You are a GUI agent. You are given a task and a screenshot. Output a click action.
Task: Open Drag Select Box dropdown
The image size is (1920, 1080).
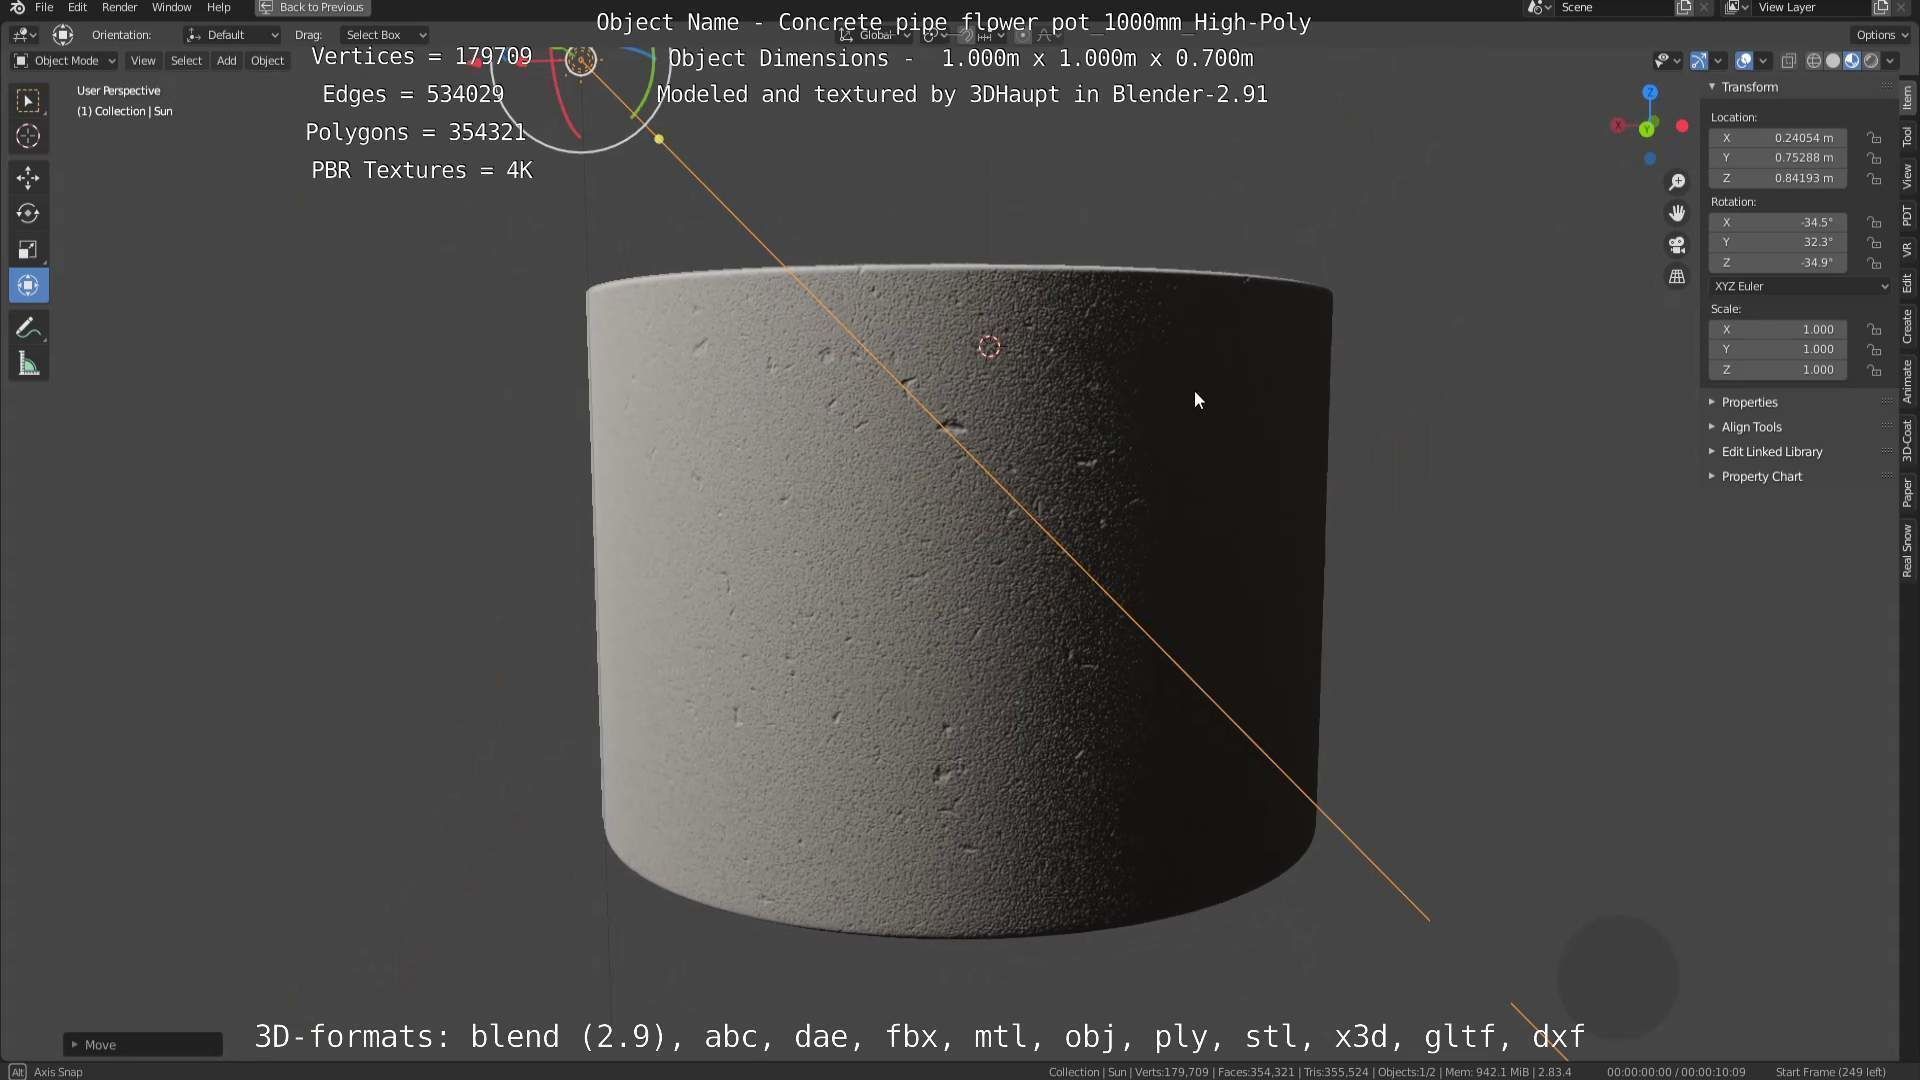click(385, 35)
